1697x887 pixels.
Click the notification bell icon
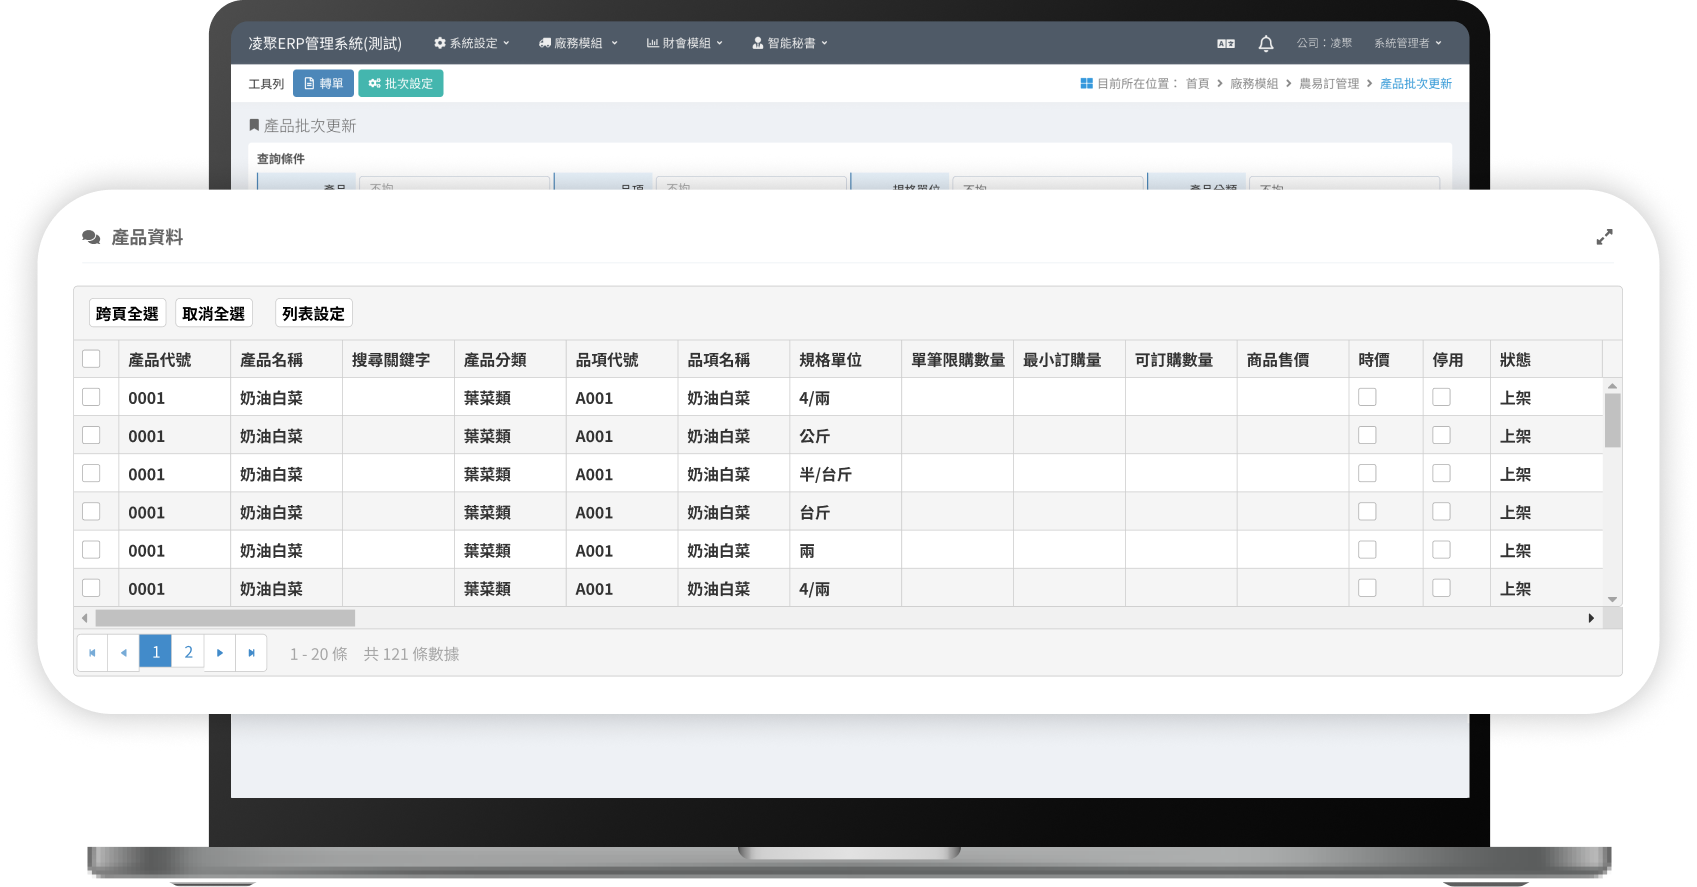[x=1265, y=43]
